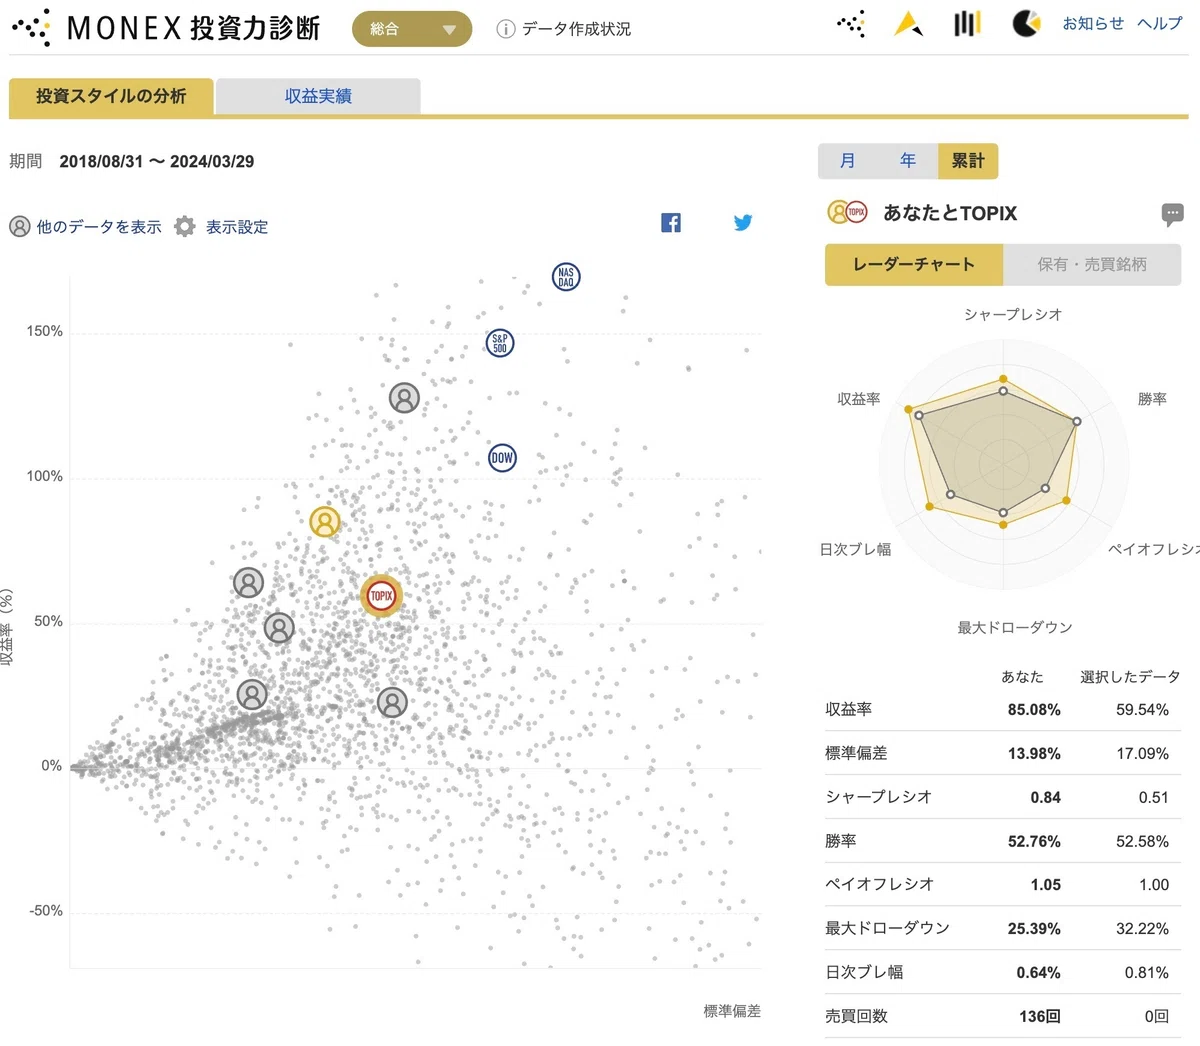Switch the period toggle to 年
The width and height of the screenshot is (1200, 1046).
point(908,161)
